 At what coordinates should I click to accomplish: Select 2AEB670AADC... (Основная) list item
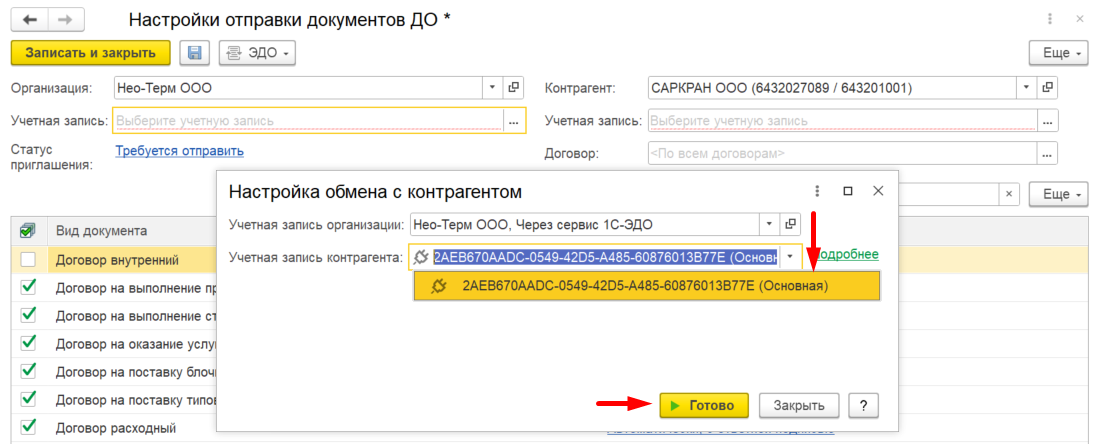click(x=647, y=286)
